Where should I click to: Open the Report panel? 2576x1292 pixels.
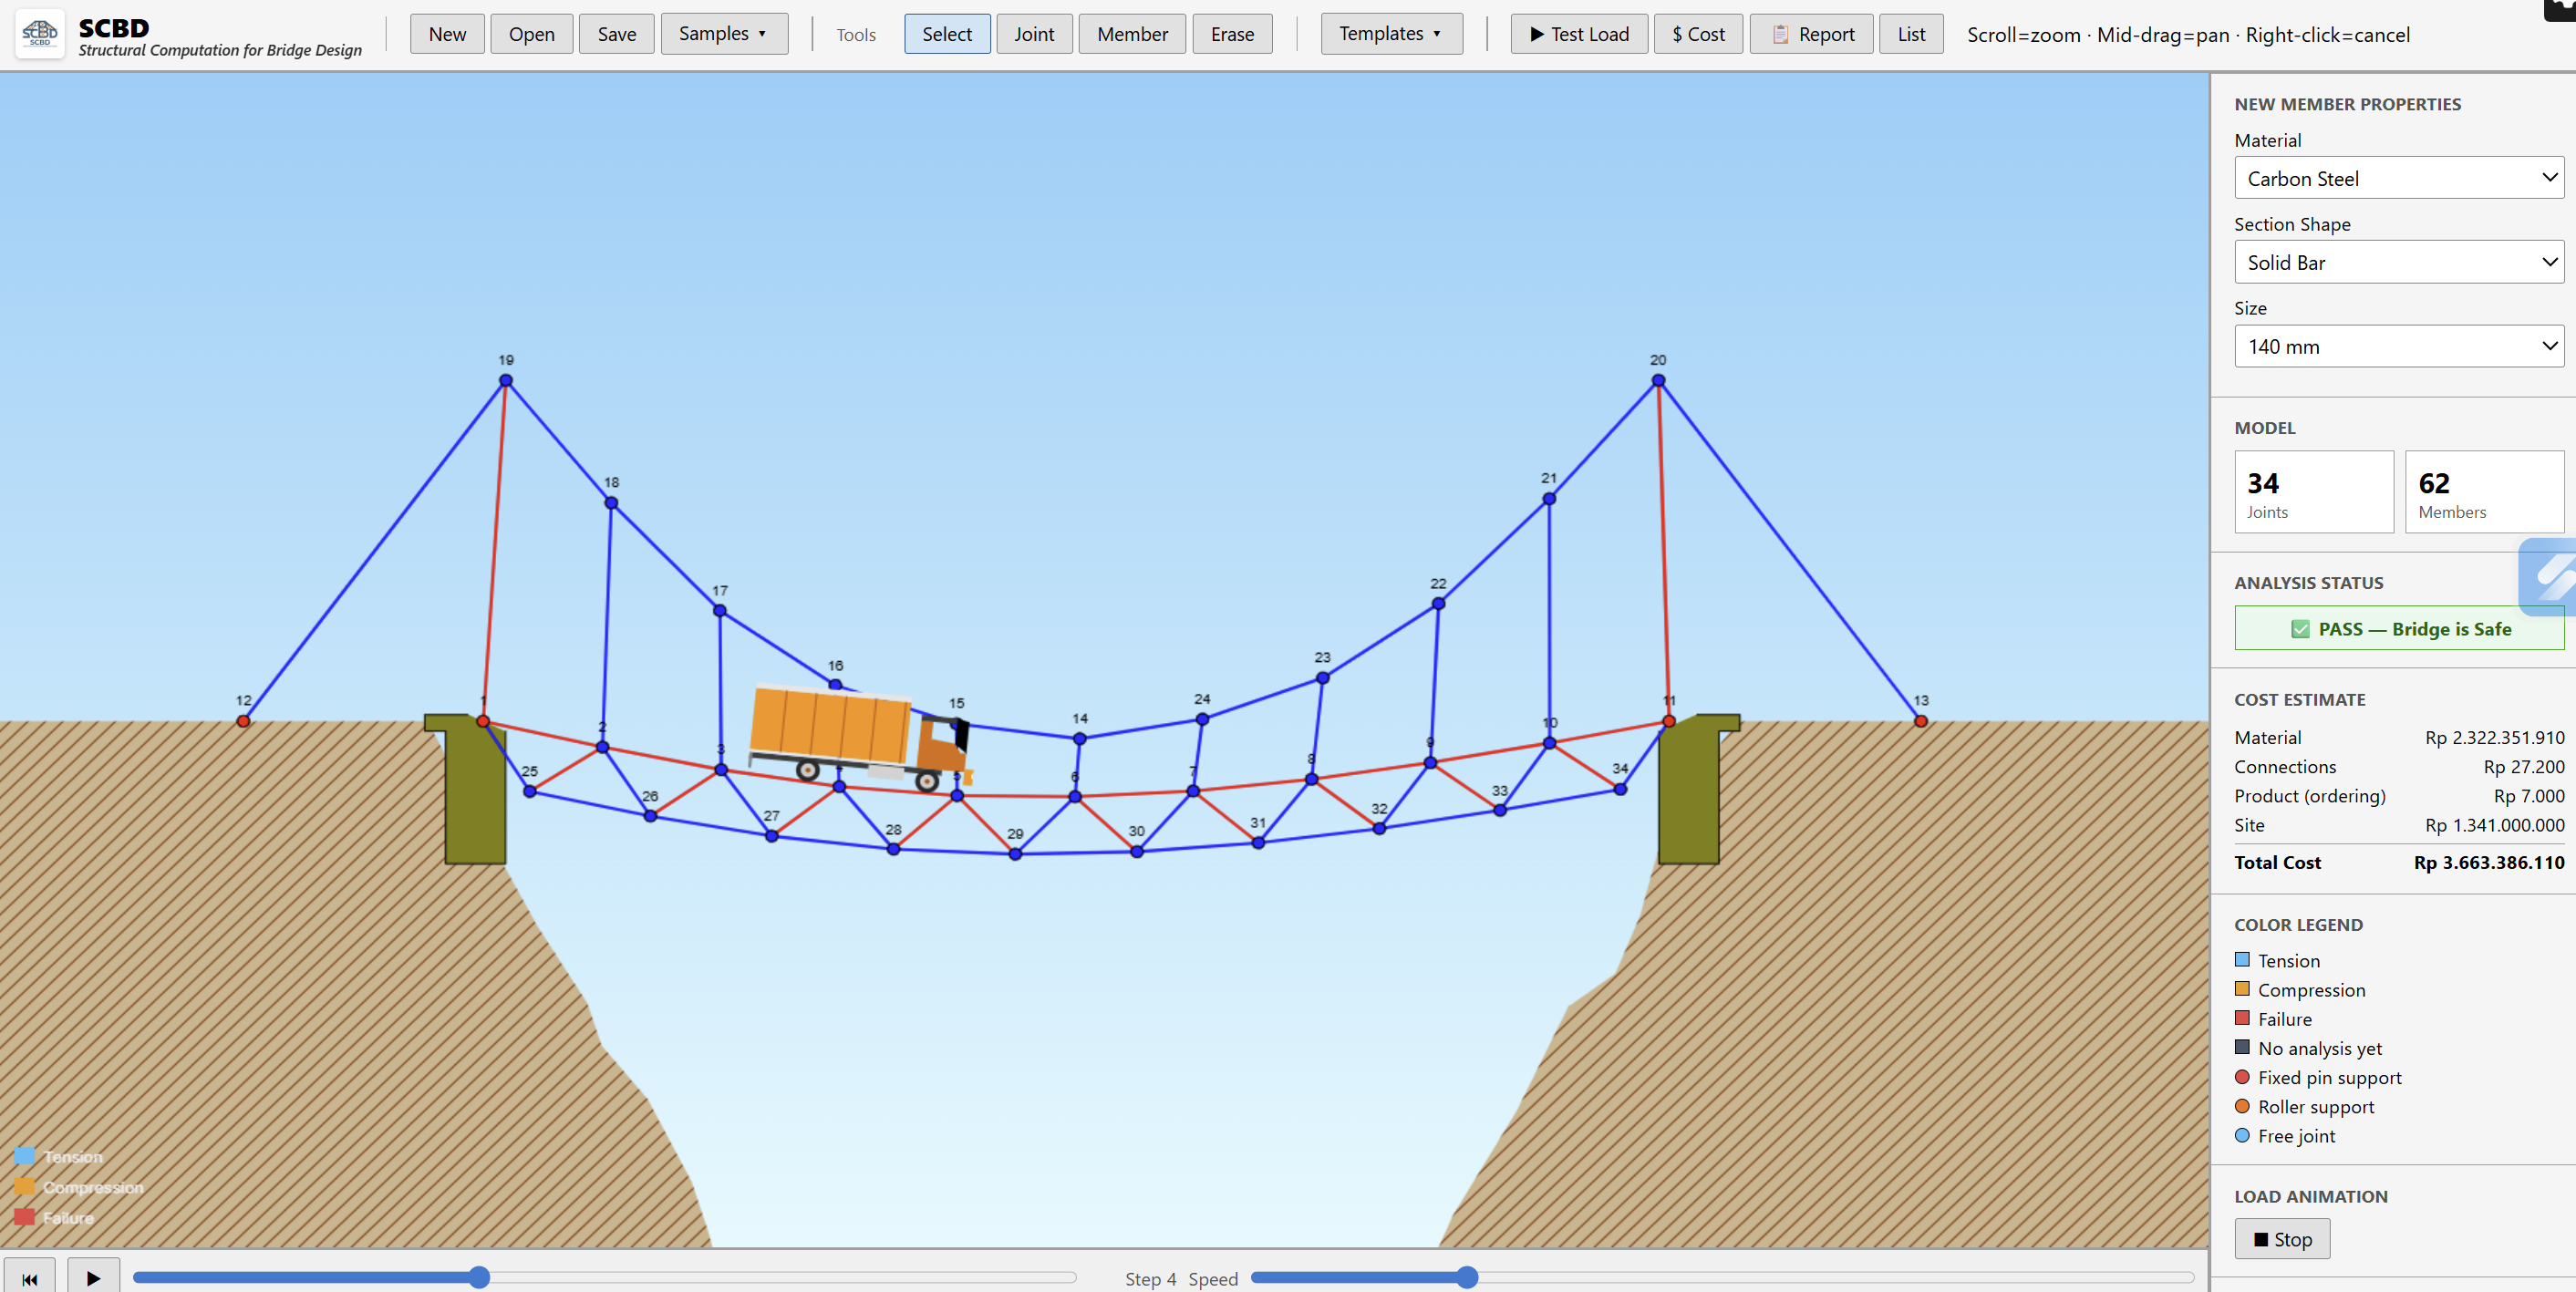[x=1811, y=34]
